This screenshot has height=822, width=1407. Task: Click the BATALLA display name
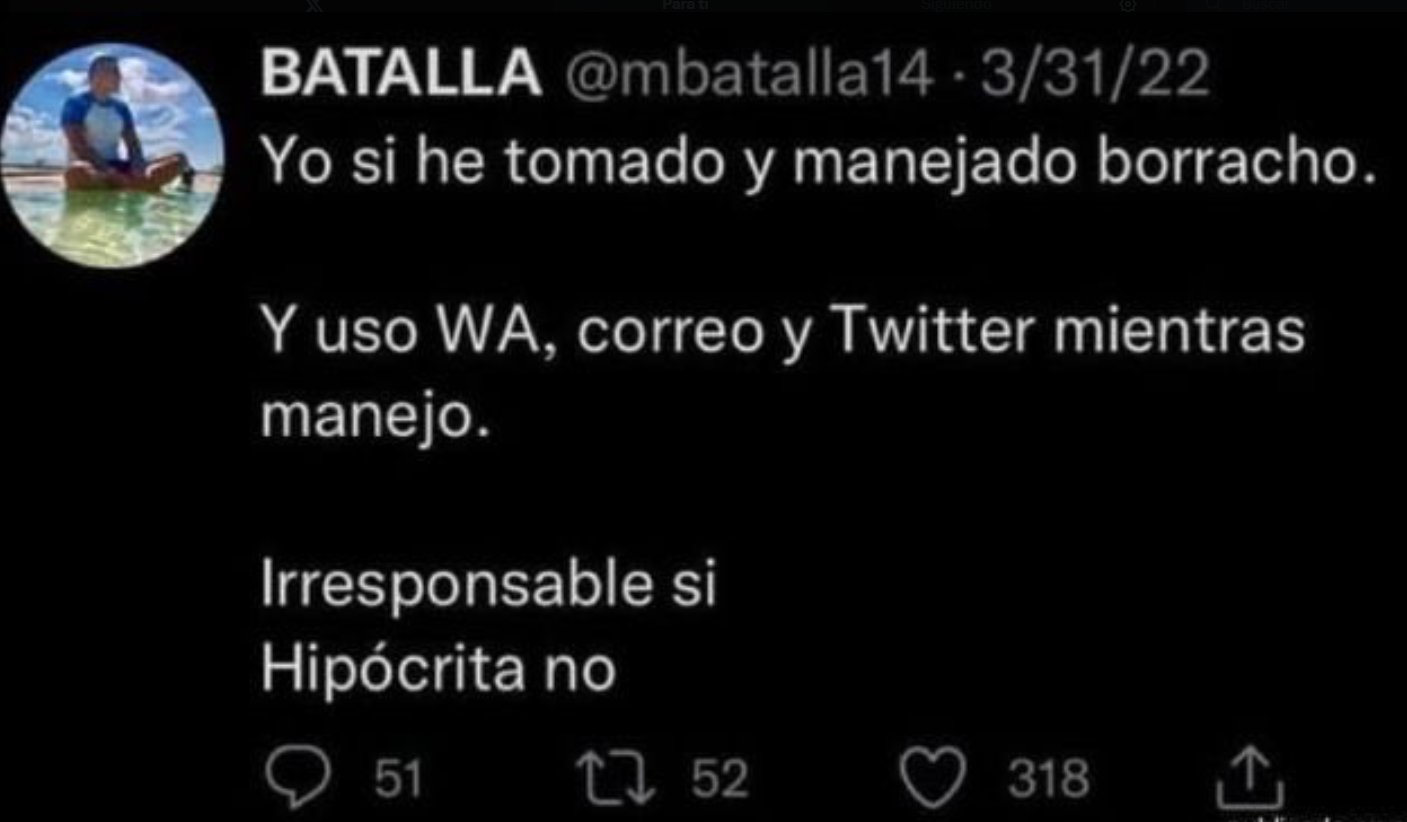pos(402,73)
